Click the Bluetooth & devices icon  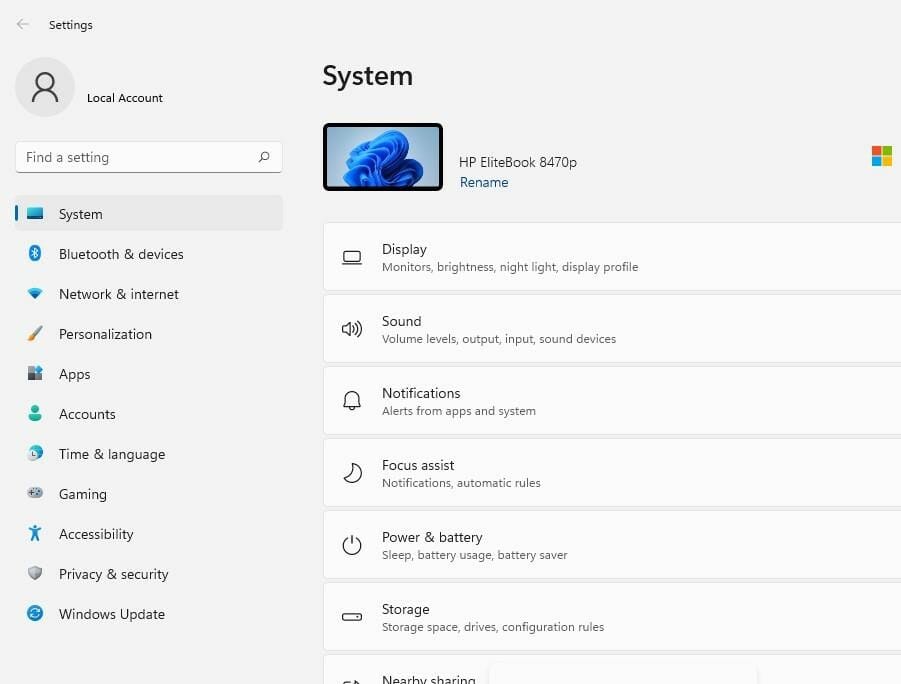pyautogui.click(x=35, y=254)
